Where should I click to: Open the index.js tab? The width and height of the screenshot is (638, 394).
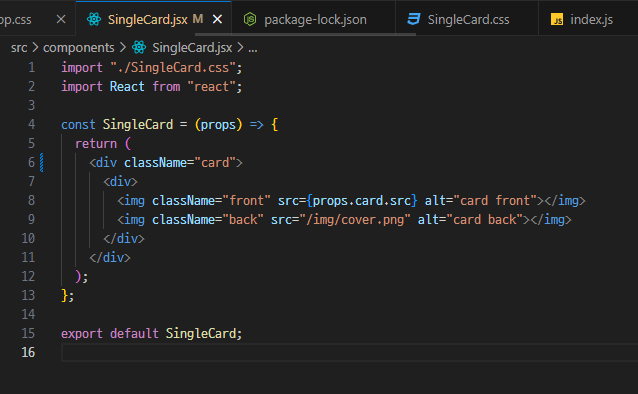588,19
